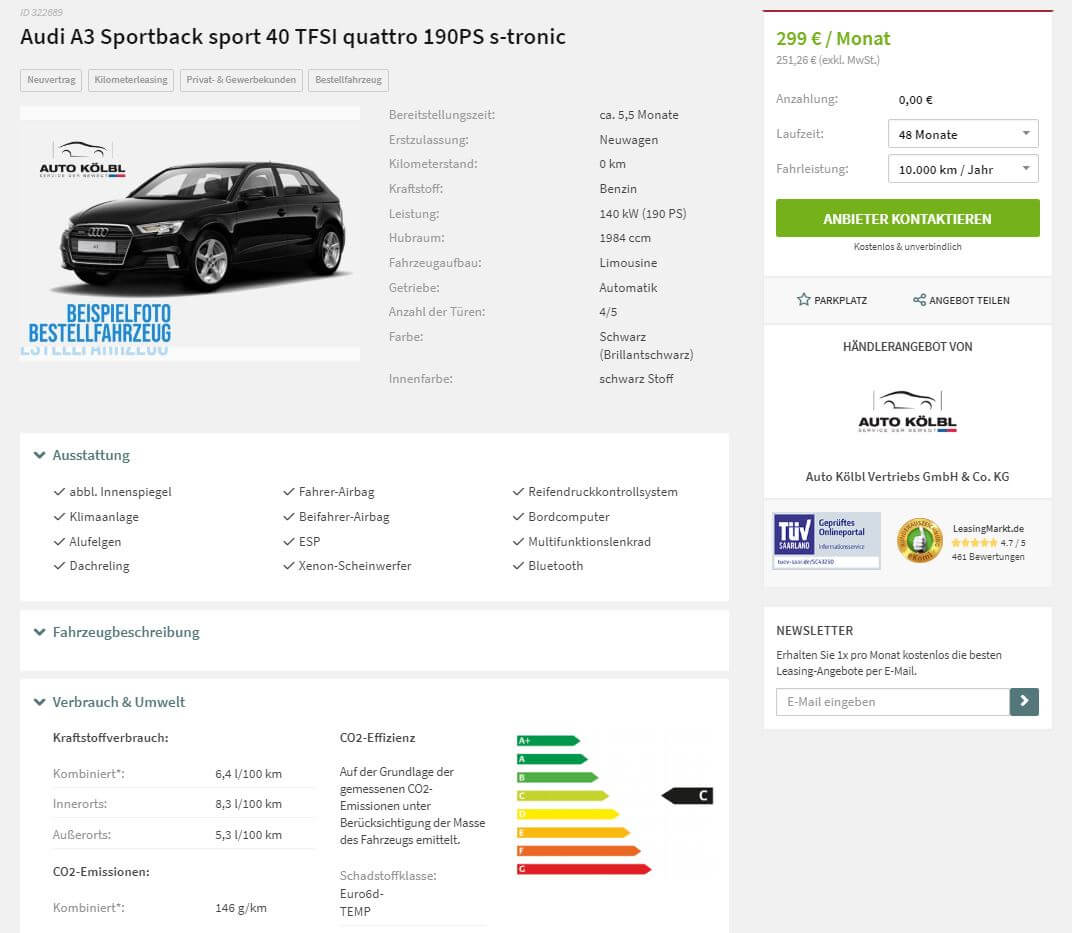The height and width of the screenshot is (933, 1072).
Task: Click the A+ green efficiency bar
Action: (548, 740)
